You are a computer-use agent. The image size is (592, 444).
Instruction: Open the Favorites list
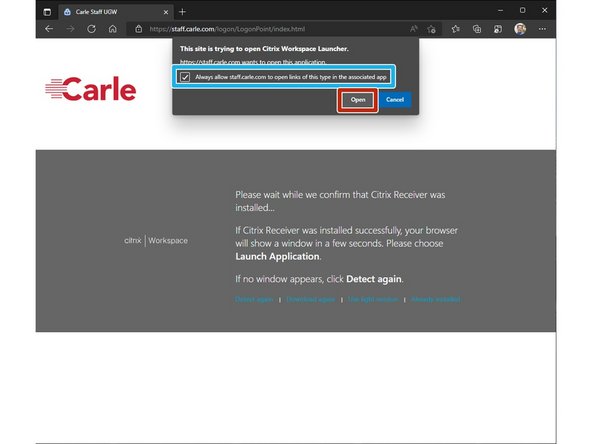coord(456,29)
